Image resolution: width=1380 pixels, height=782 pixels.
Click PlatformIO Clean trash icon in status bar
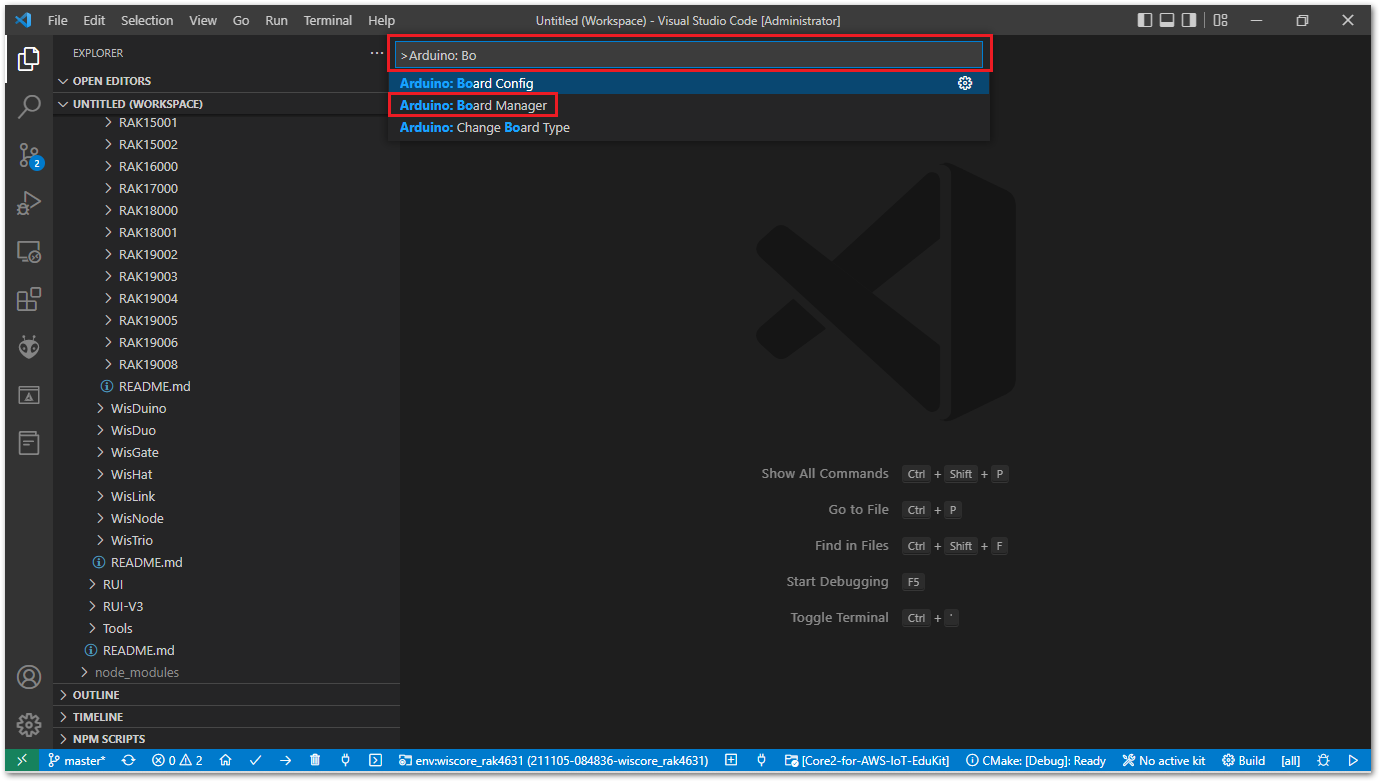coord(315,760)
